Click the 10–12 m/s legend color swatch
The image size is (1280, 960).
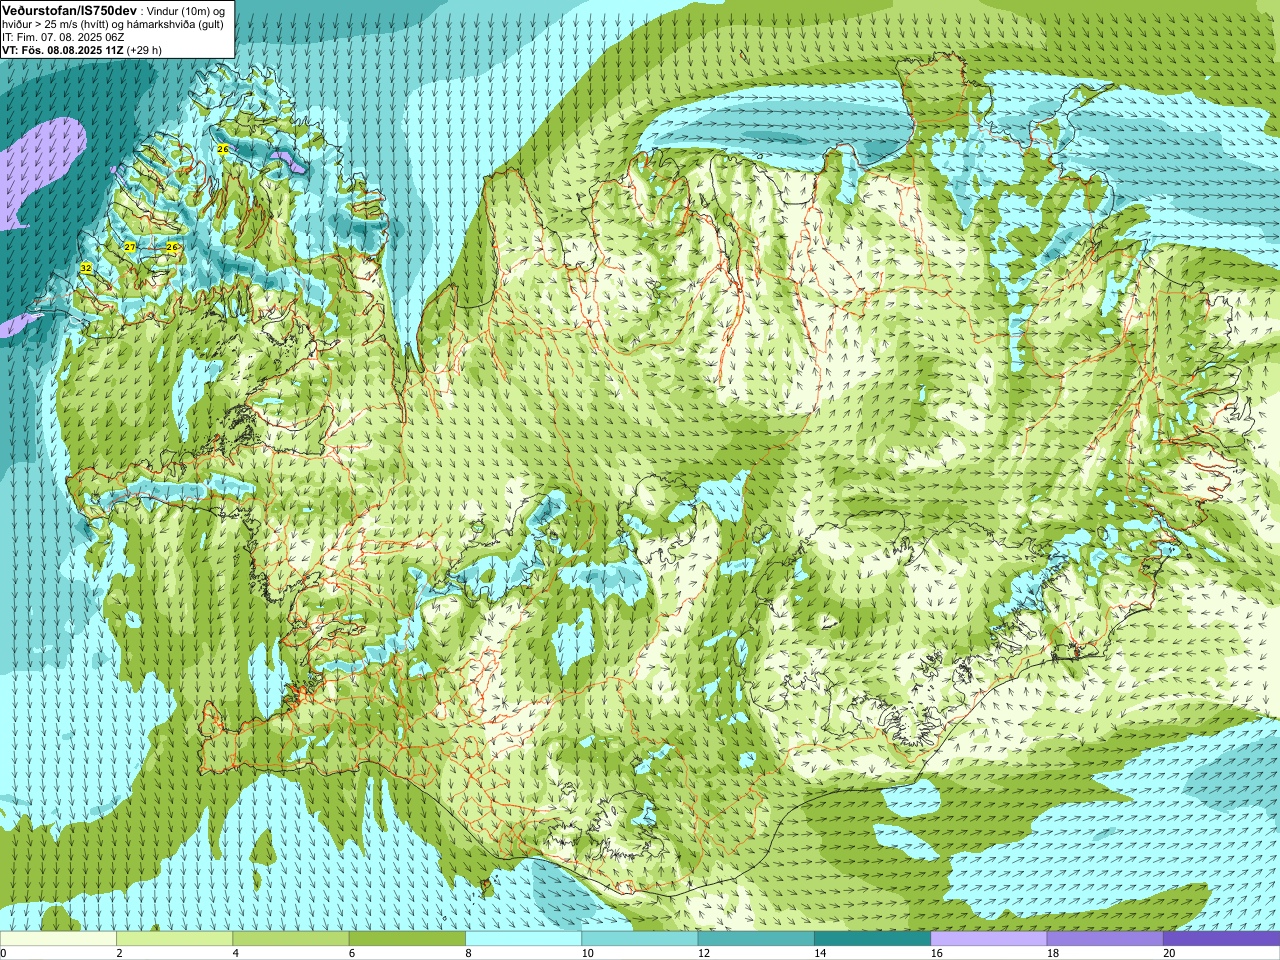coord(639,939)
